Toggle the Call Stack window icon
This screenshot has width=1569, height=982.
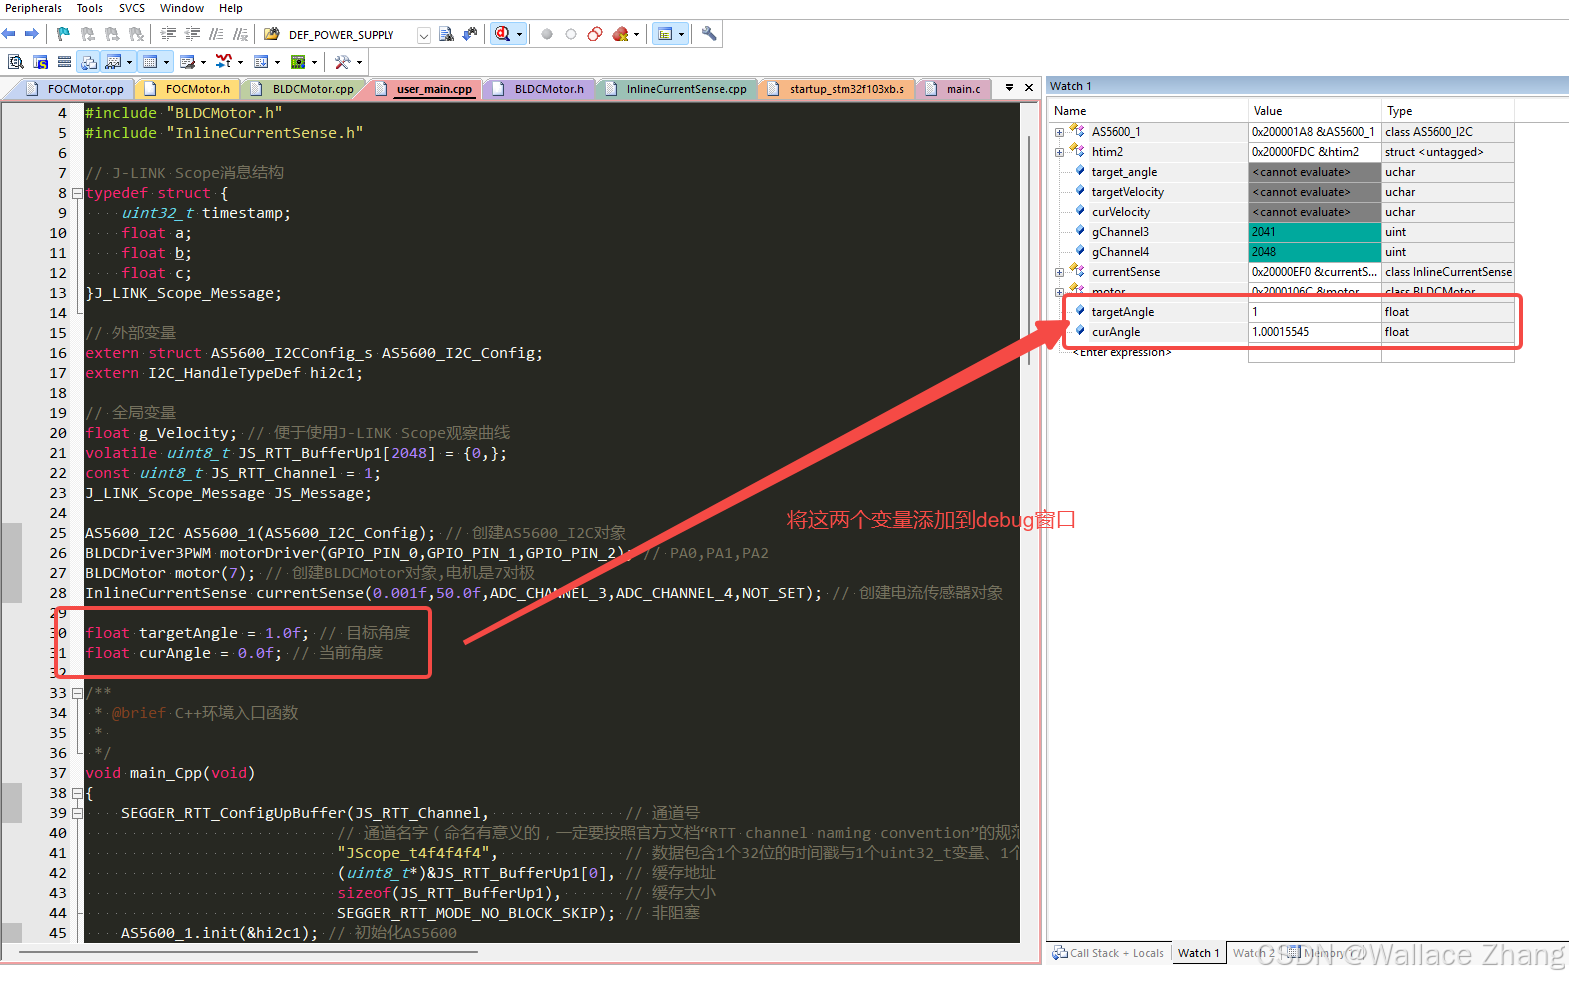click(88, 62)
